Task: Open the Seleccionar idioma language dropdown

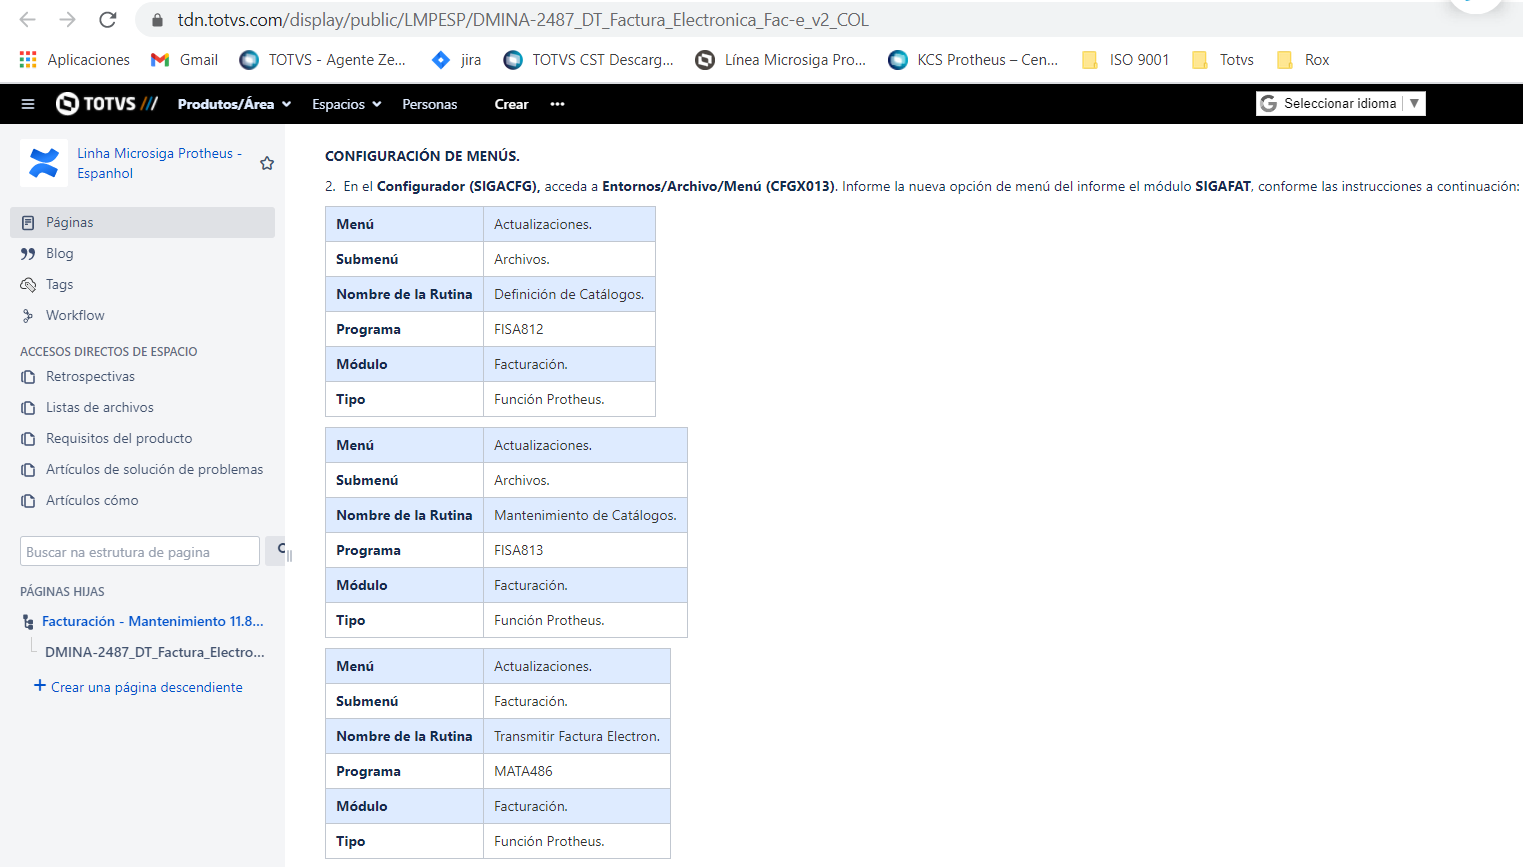Action: coord(1340,104)
